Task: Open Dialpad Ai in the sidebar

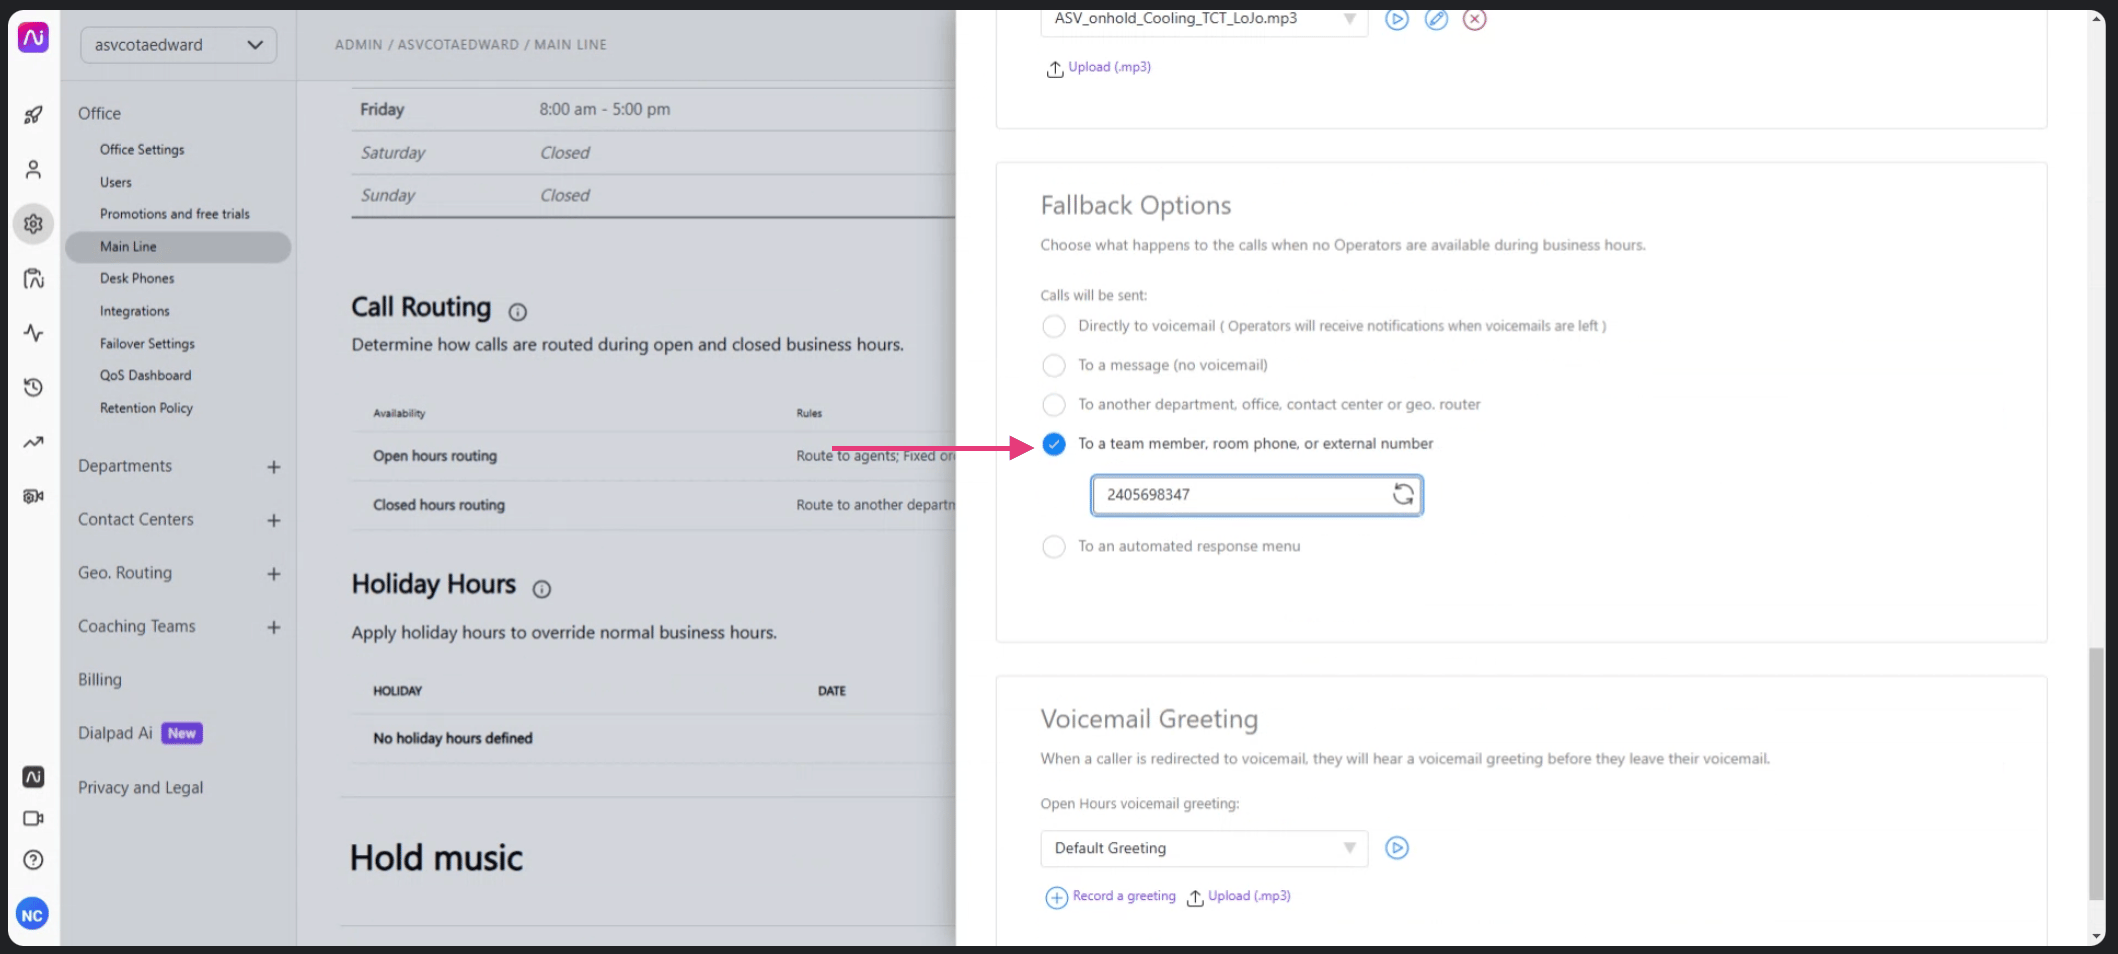Action: pos(140,733)
